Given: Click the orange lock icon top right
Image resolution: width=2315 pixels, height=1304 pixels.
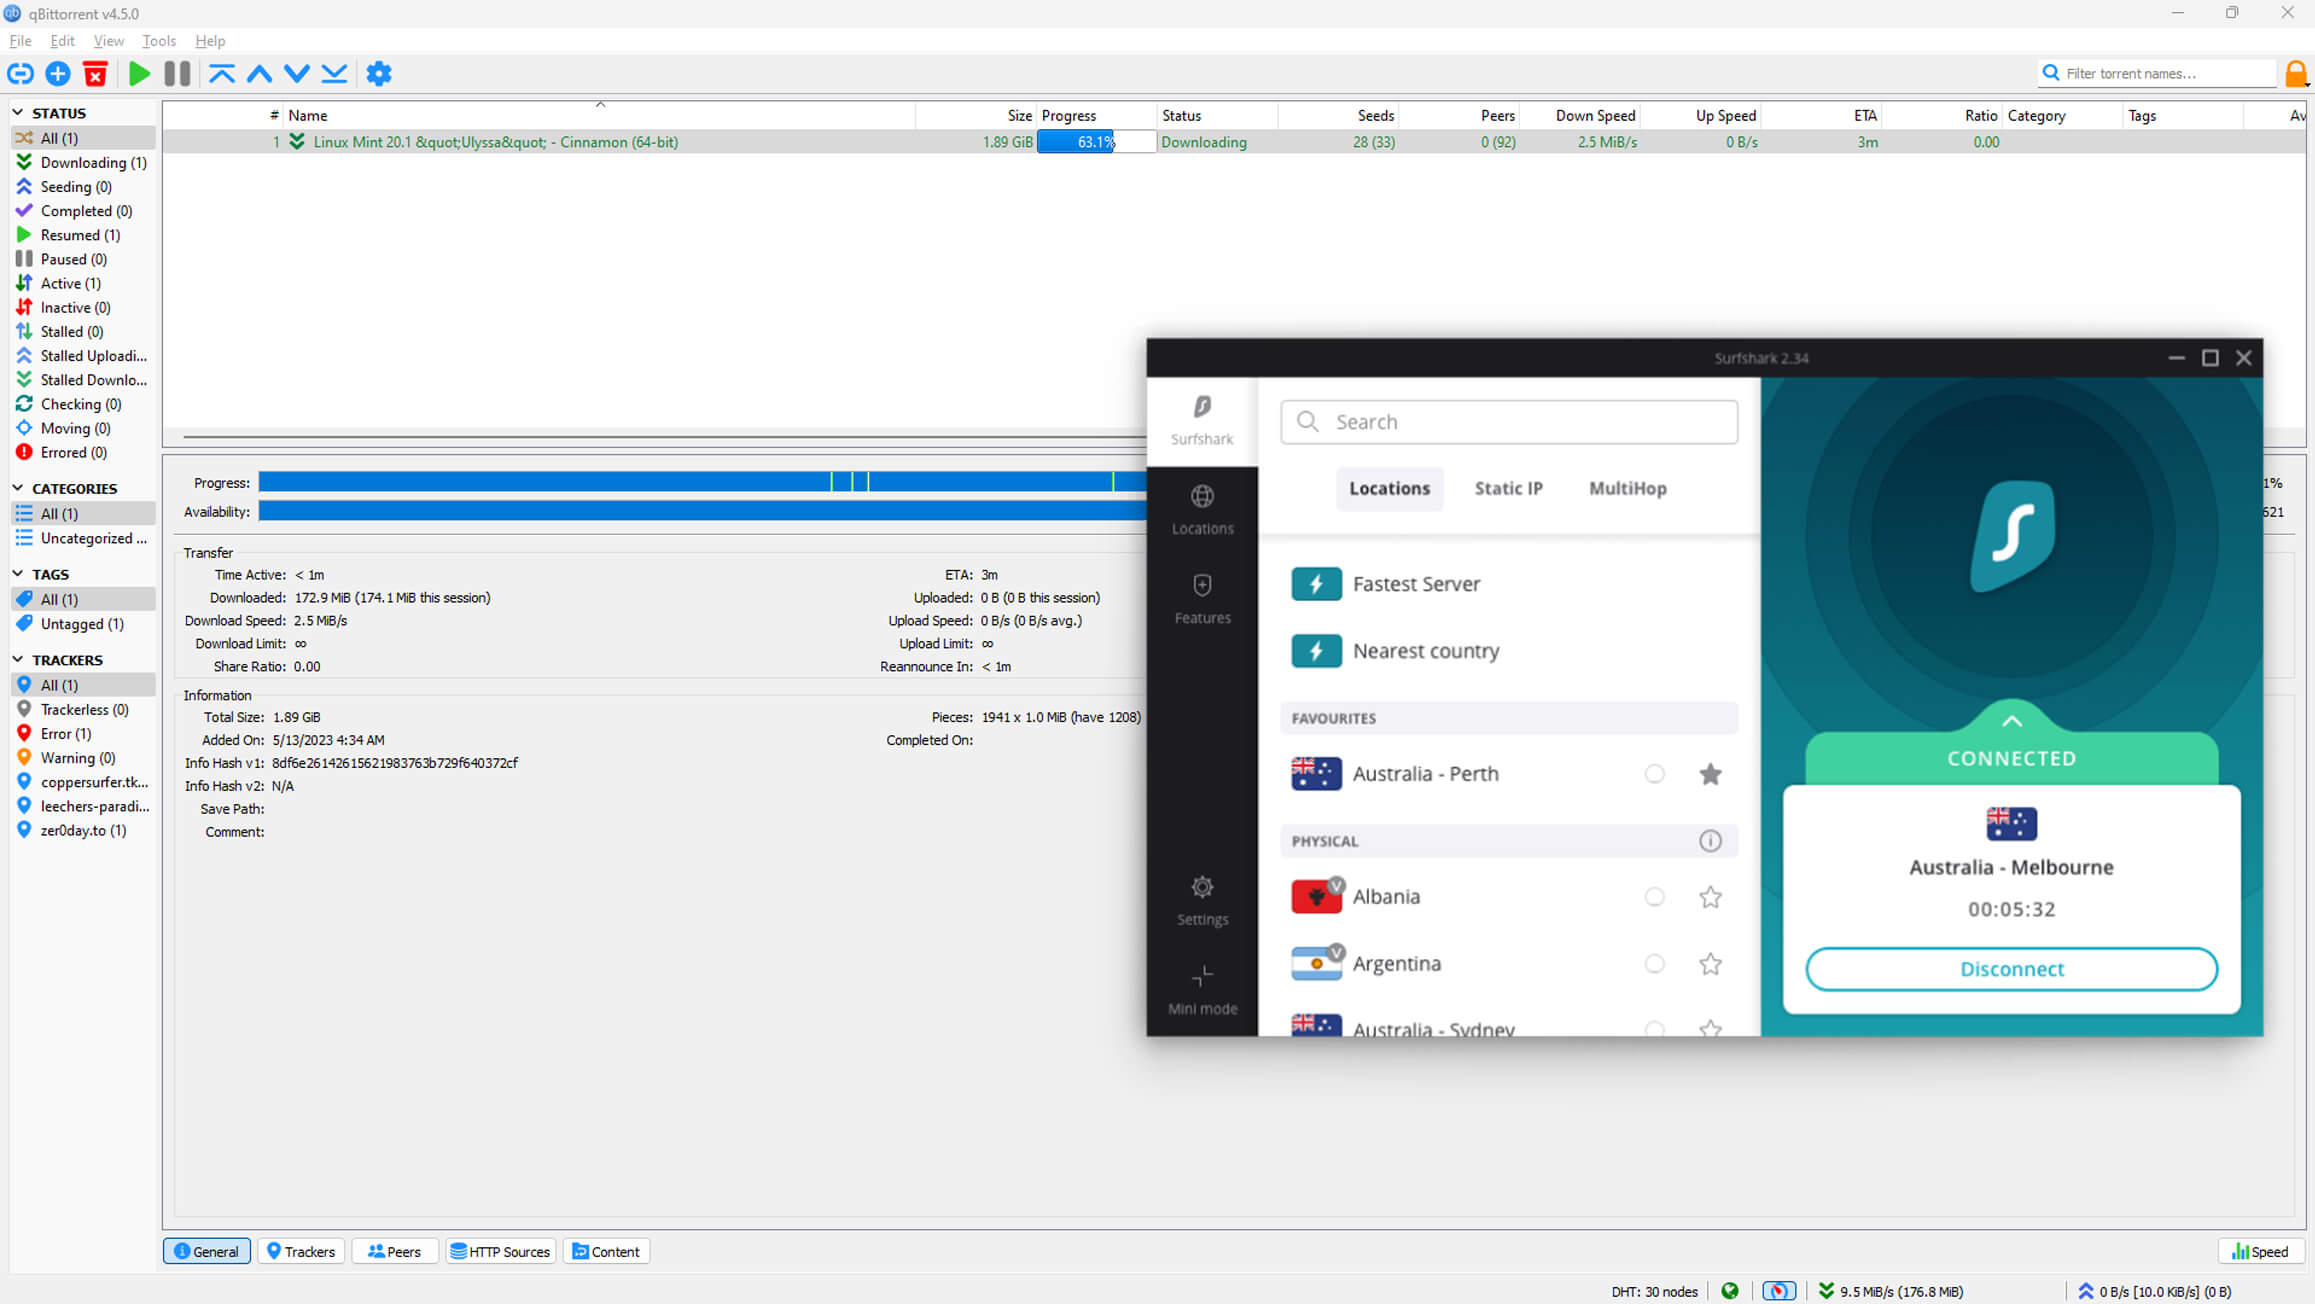Looking at the screenshot, I should point(2297,73).
